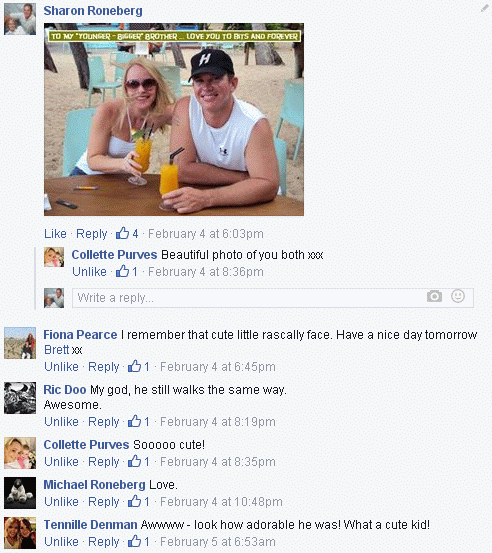The image size is (492, 553).
Task: Click thumbs-up icon on Tennille Denman's comment
Action: (x=134, y=541)
